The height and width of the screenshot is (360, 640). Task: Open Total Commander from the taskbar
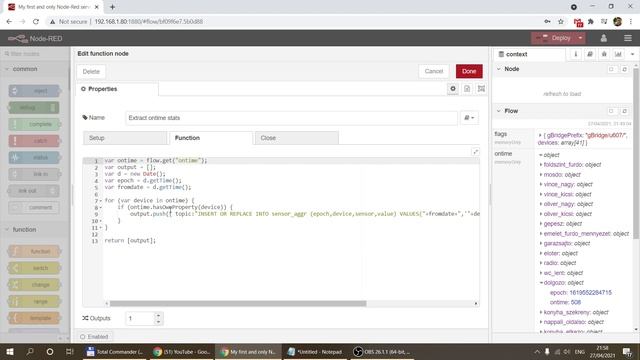(x=114, y=351)
